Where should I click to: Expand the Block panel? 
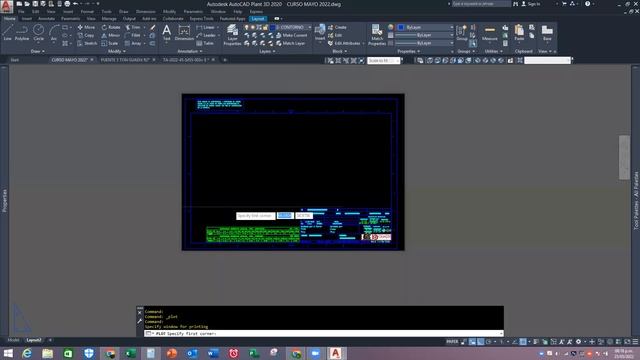[340, 51]
